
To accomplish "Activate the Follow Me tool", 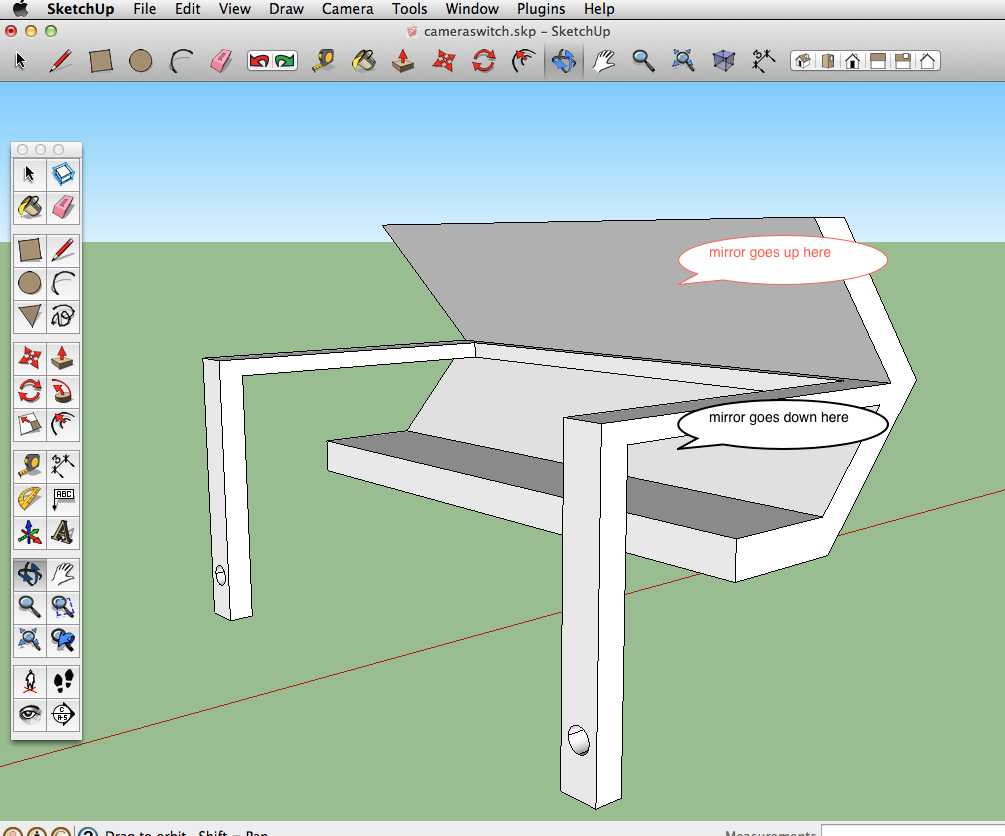I will (x=64, y=390).
